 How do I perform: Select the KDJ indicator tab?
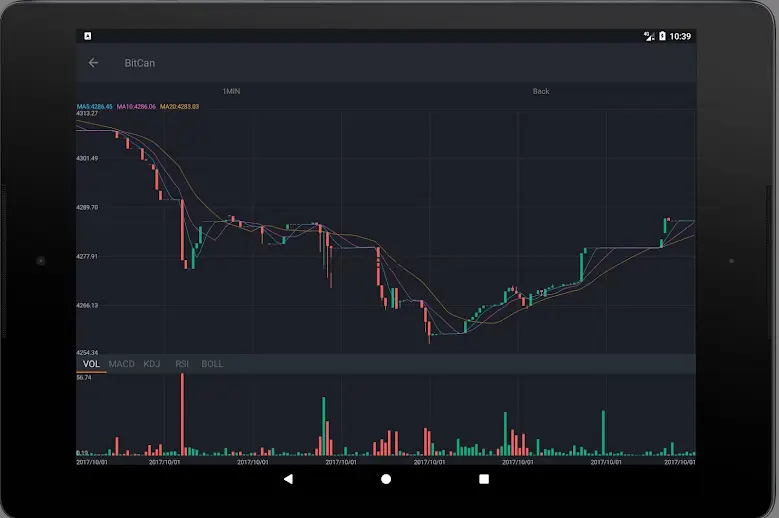click(x=152, y=364)
